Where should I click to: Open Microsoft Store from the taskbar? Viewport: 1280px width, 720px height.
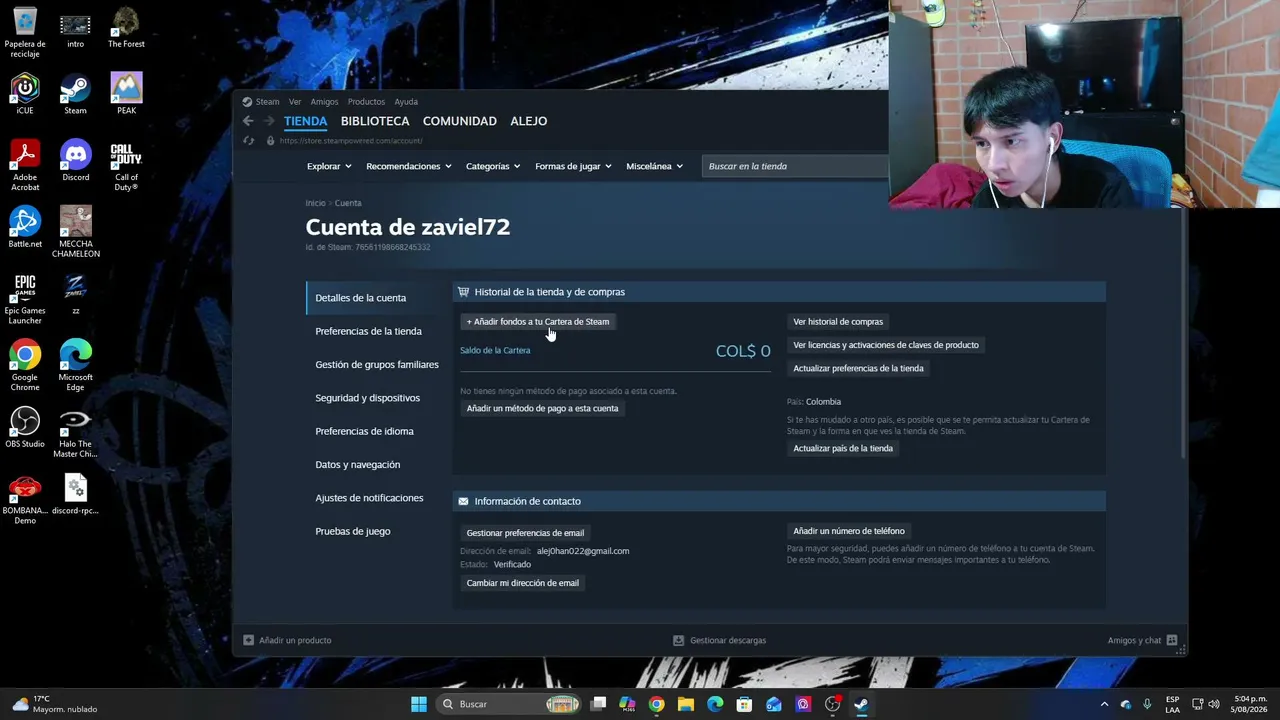click(x=744, y=704)
